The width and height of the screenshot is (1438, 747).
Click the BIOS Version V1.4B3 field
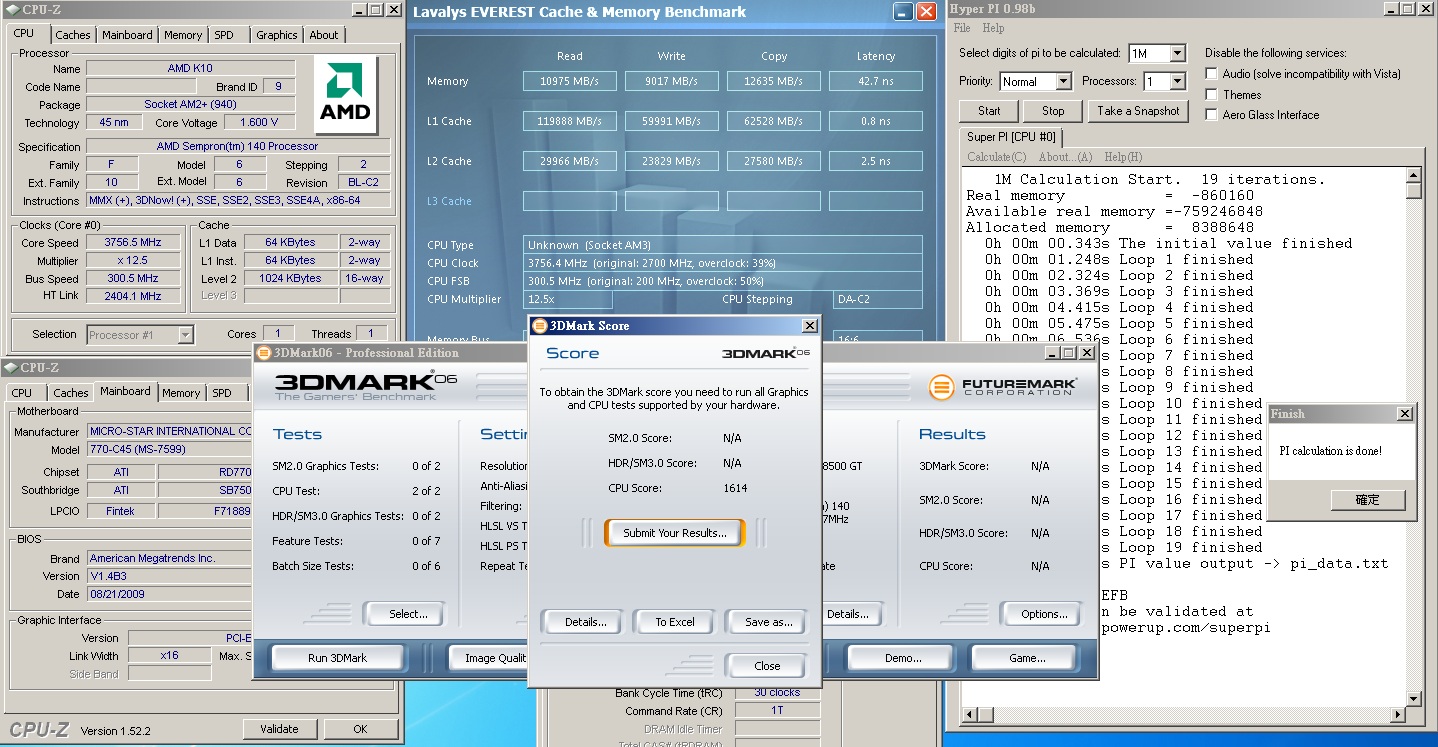tap(168, 576)
